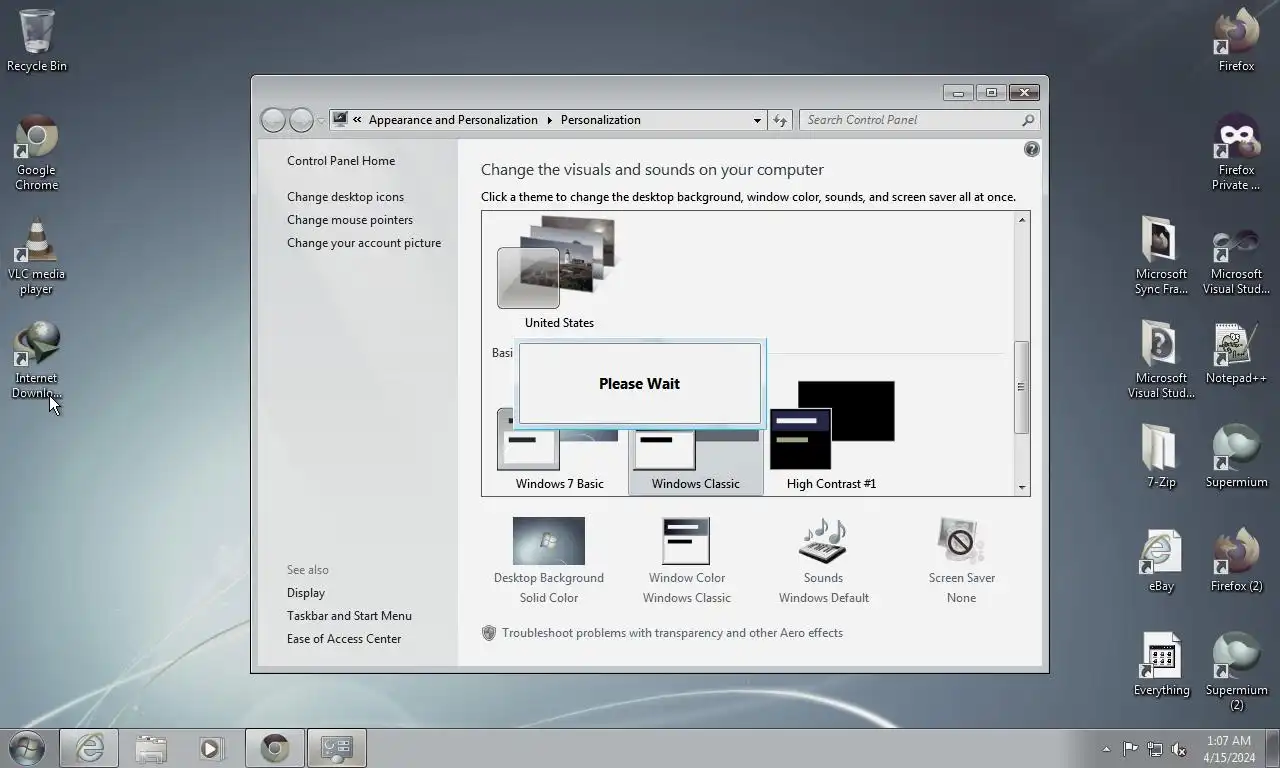Screen dimensions: 1280x768
Task: Launch Firefox from the desktop shortcut
Action: tap(1236, 40)
